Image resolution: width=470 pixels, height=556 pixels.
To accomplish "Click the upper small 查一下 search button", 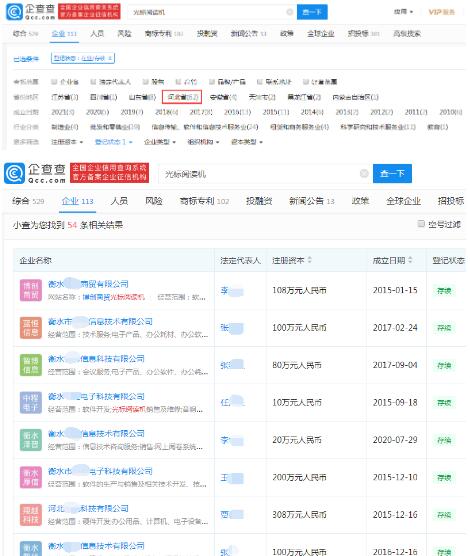I will [312, 12].
